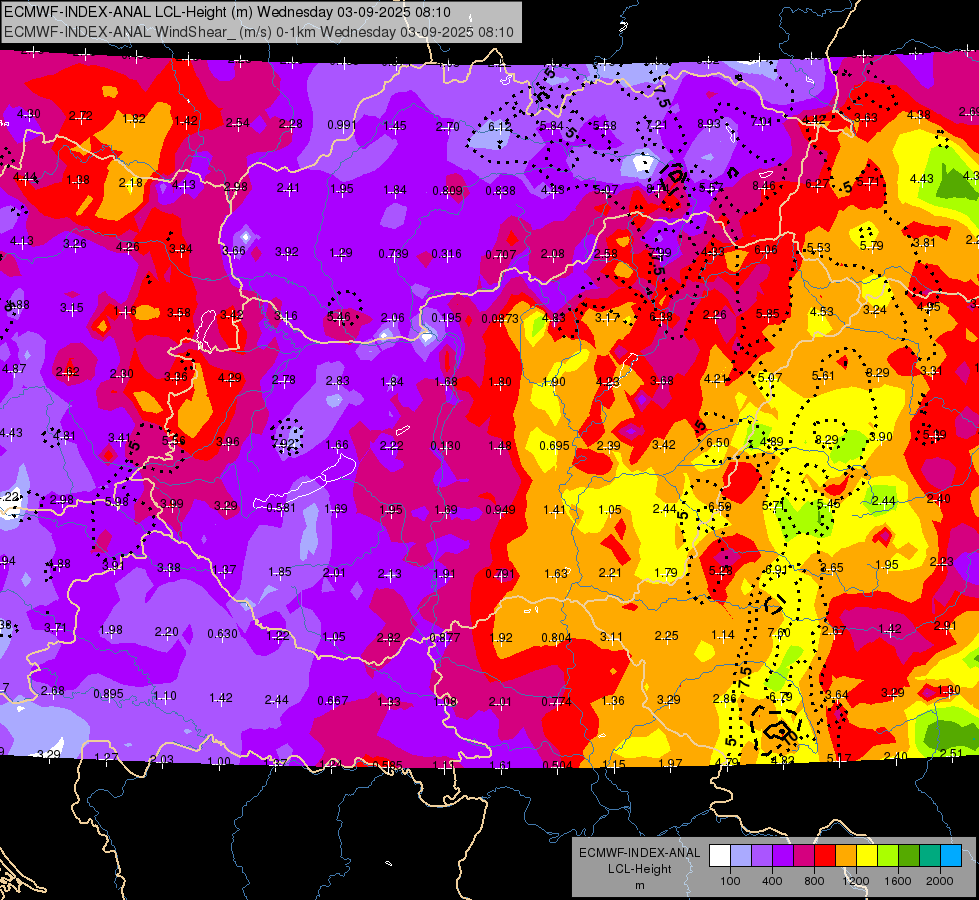979x900 pixels.
Task: Click the wind shear value 6.50
Action: (717, 442)
